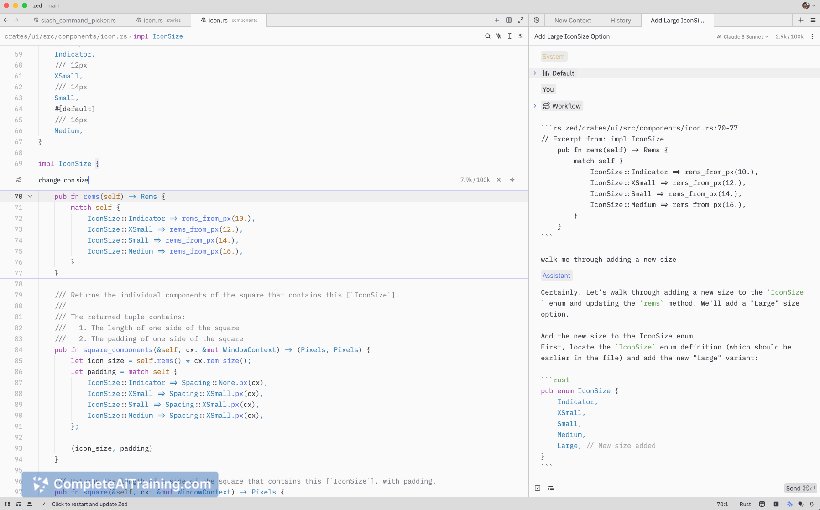This screenshot has height=510, width=820.
Task: Click the third icon in bottom status bar
Action: click(x=29, y=504)
